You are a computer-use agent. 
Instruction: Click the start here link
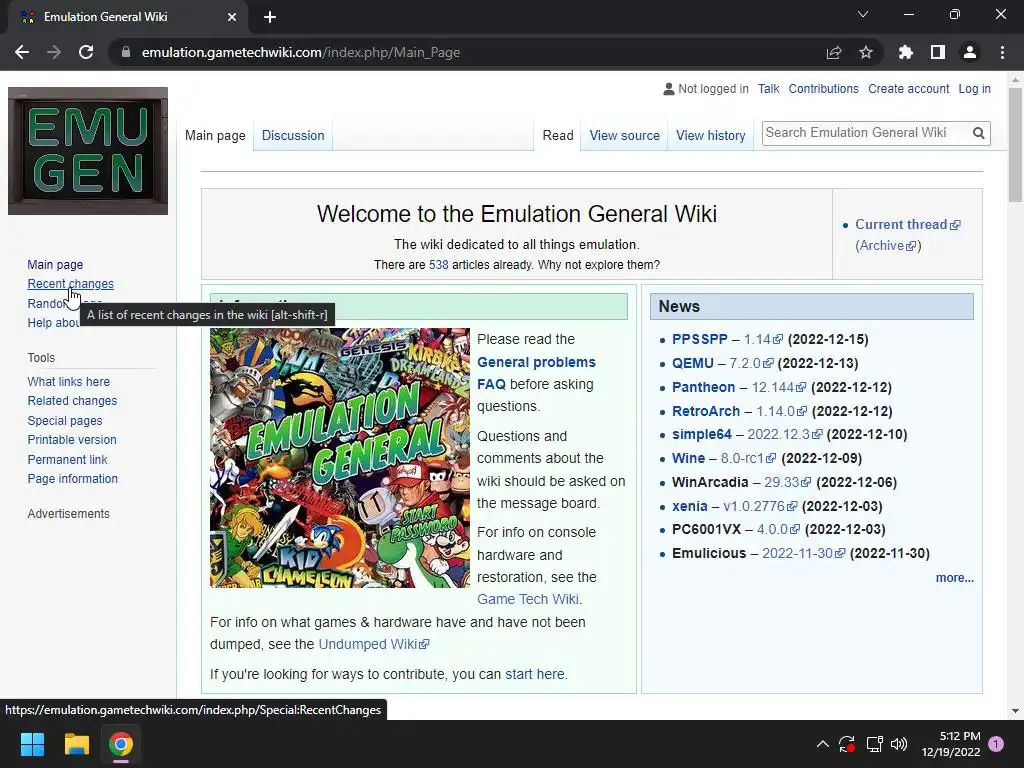pos(535,674)
